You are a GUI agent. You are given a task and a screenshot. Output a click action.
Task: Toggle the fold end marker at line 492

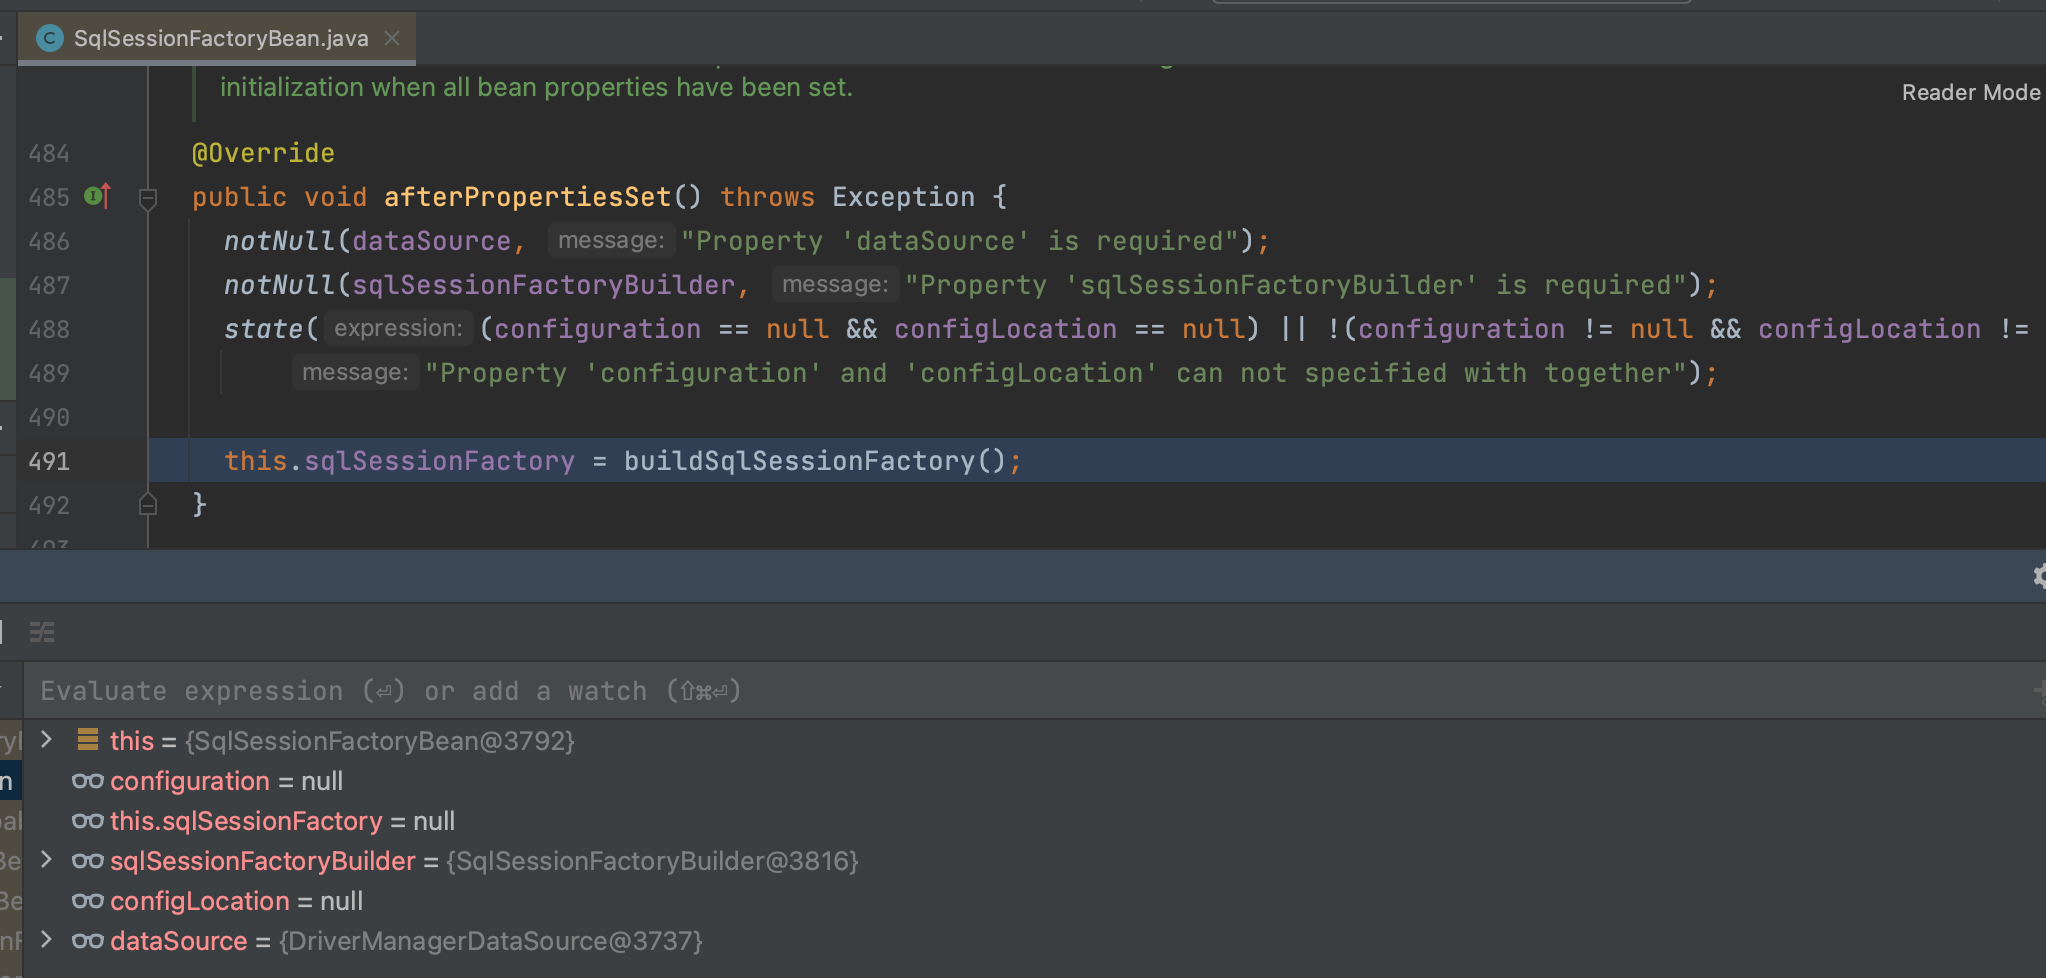pyautogui.click(x=148, y=505)
